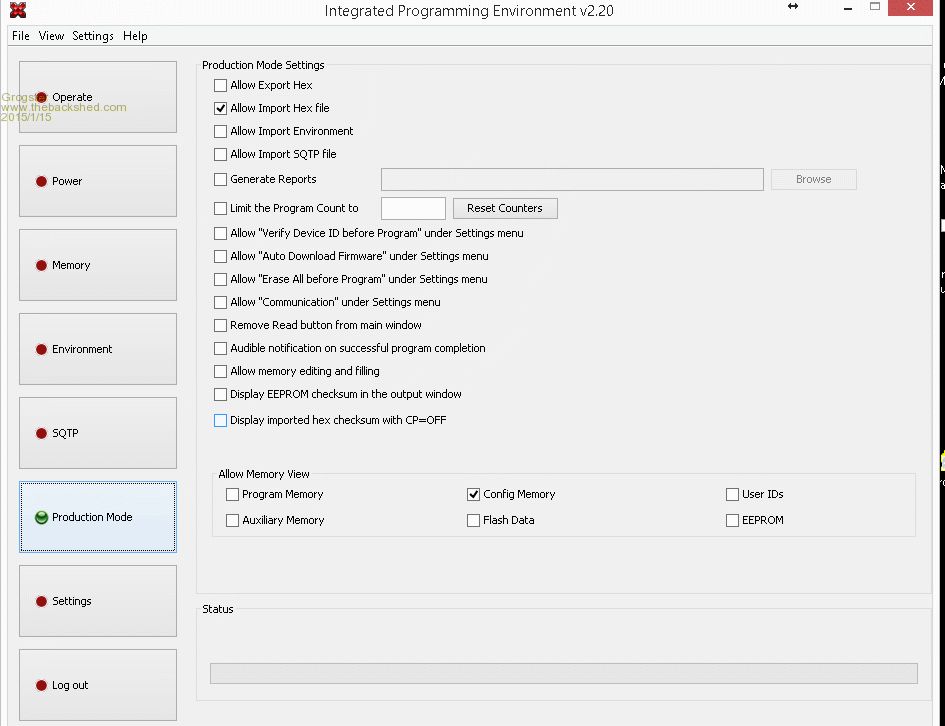The image size is (945, 726).
Task: Uncheck Allow Import Hex file
Action: 221,109
